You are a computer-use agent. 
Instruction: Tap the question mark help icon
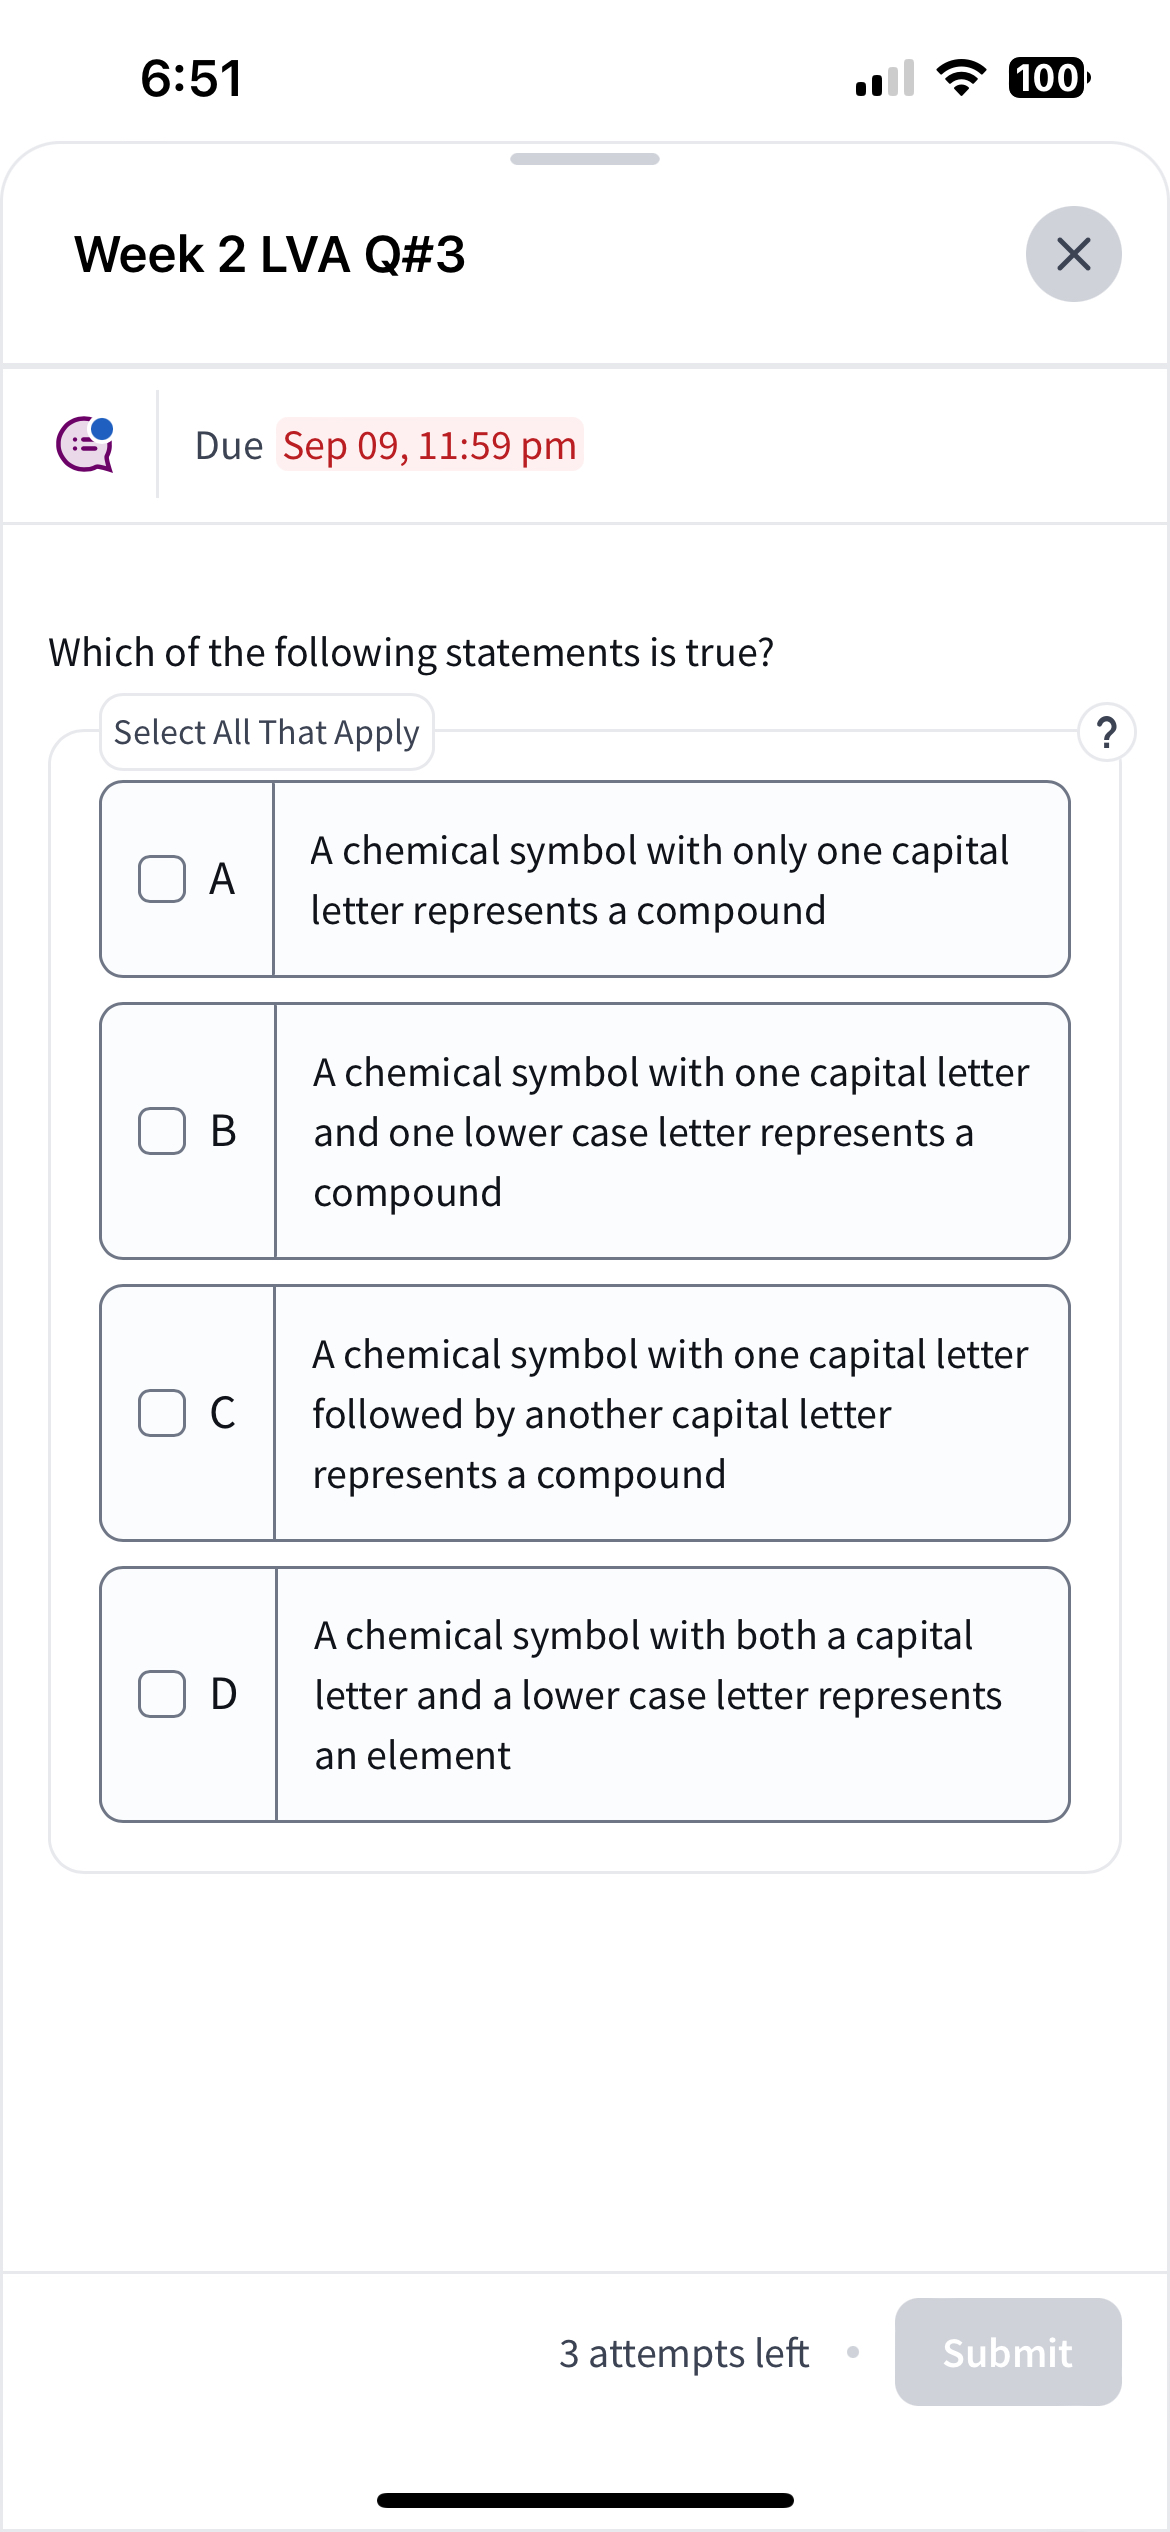(1106, 732)
